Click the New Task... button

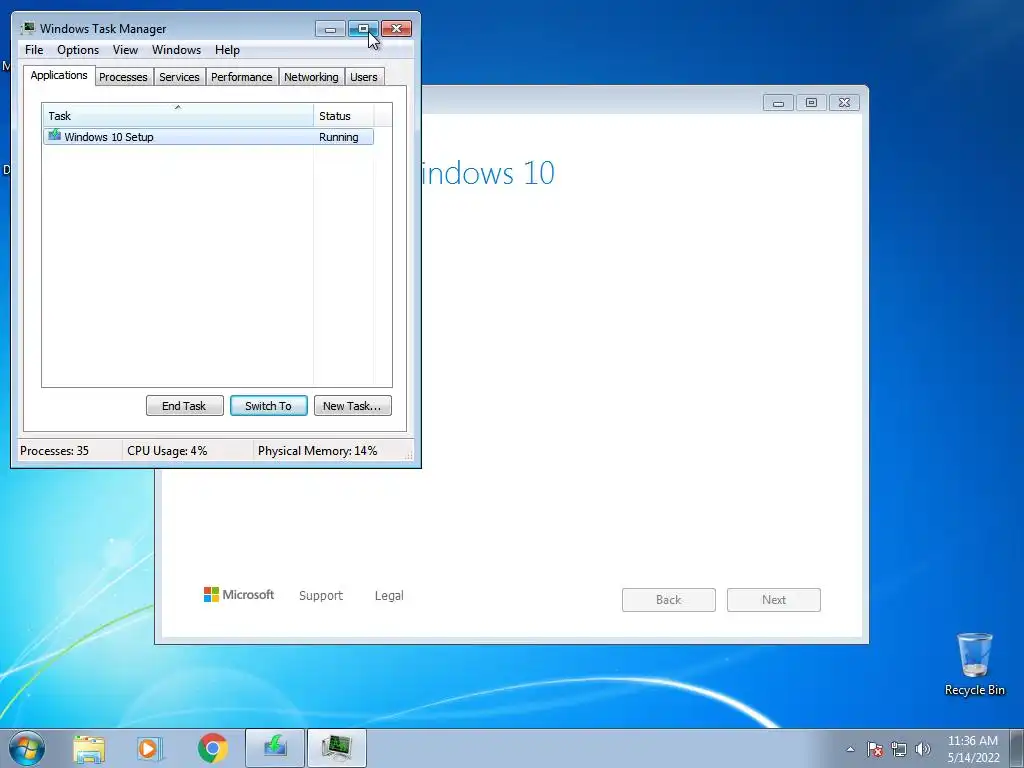tap(352, 406)
